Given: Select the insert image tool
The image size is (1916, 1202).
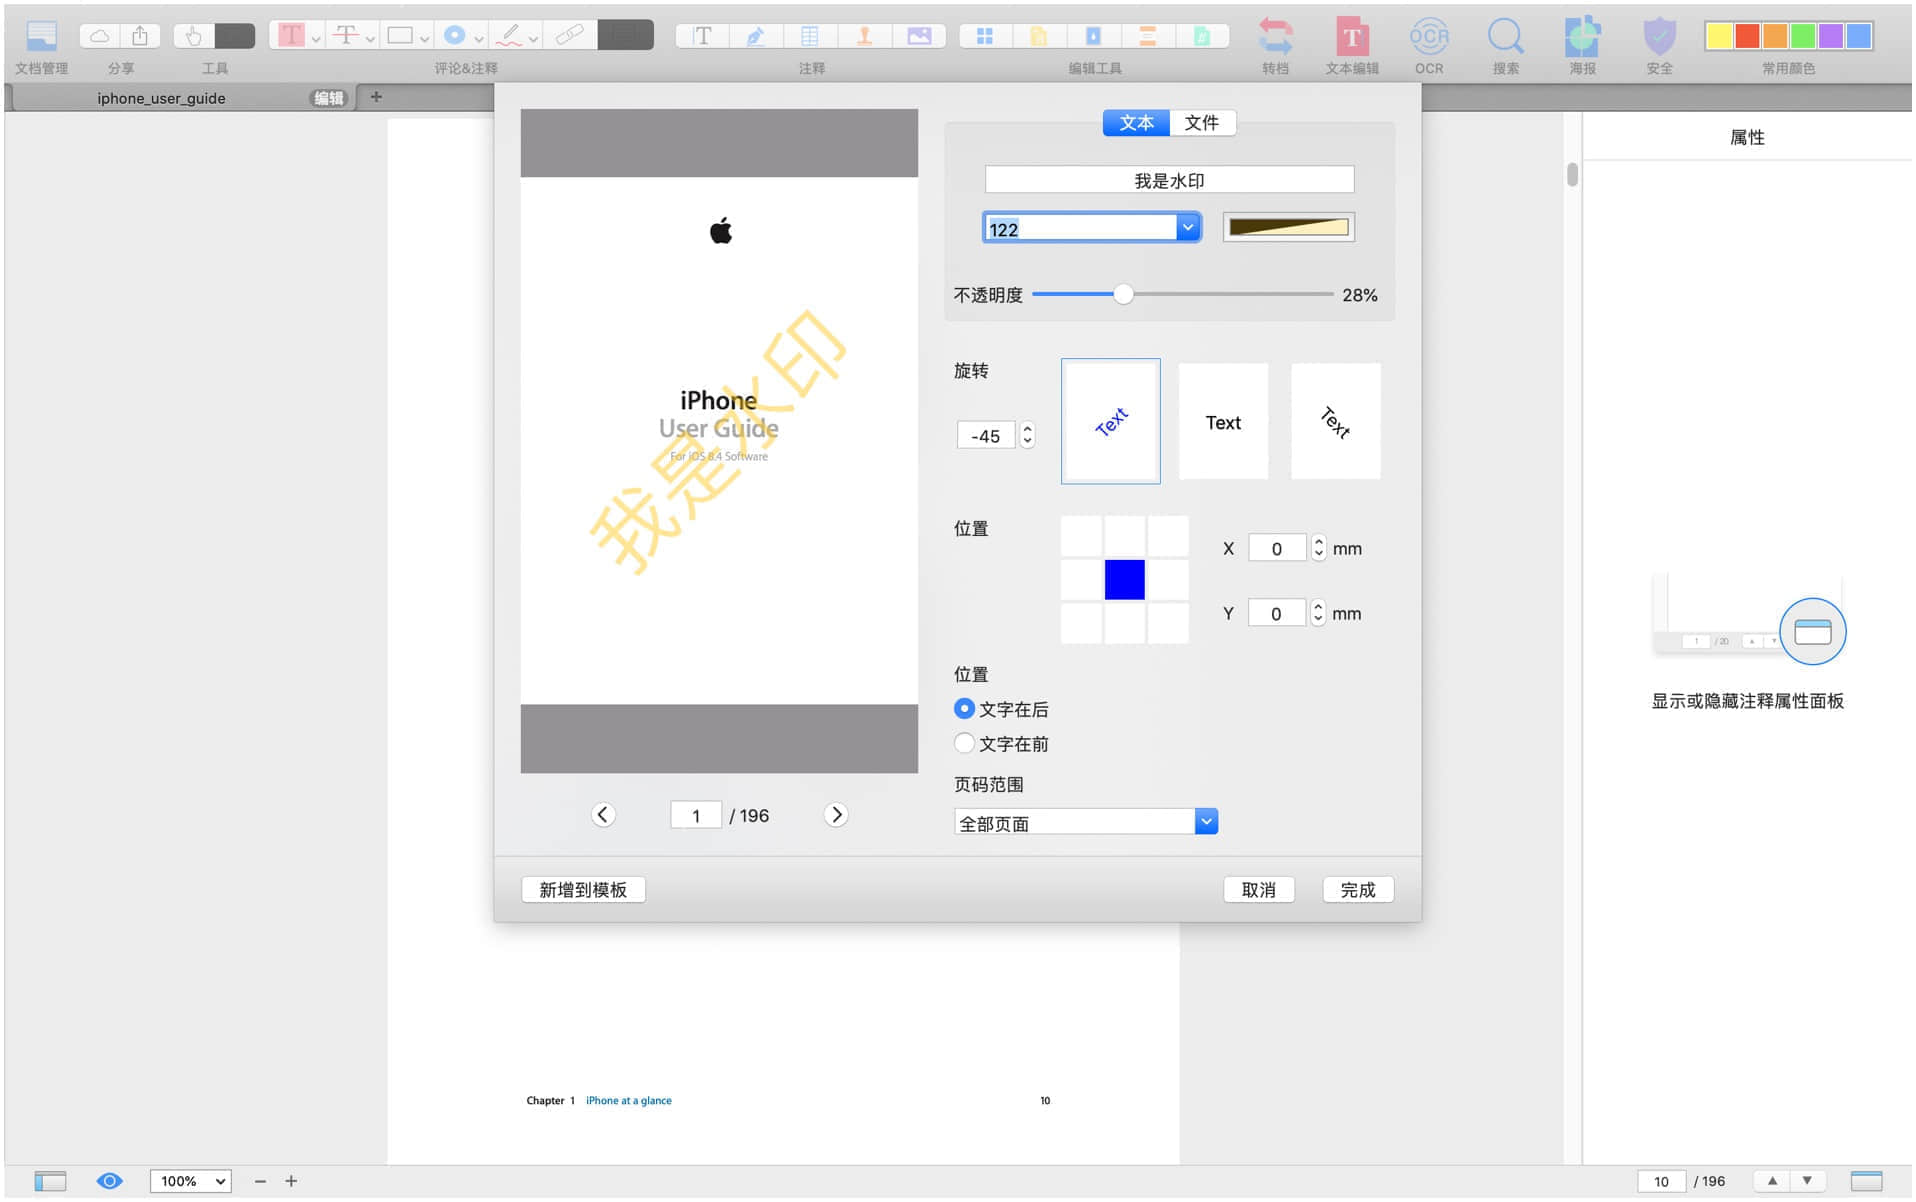Looking at the screenshot, I should pyautogui.click(x=919, y=36).
